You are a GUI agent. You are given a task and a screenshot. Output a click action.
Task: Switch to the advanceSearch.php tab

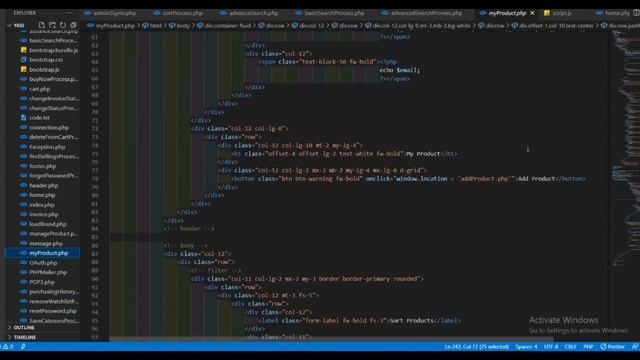tap(249, 13)
